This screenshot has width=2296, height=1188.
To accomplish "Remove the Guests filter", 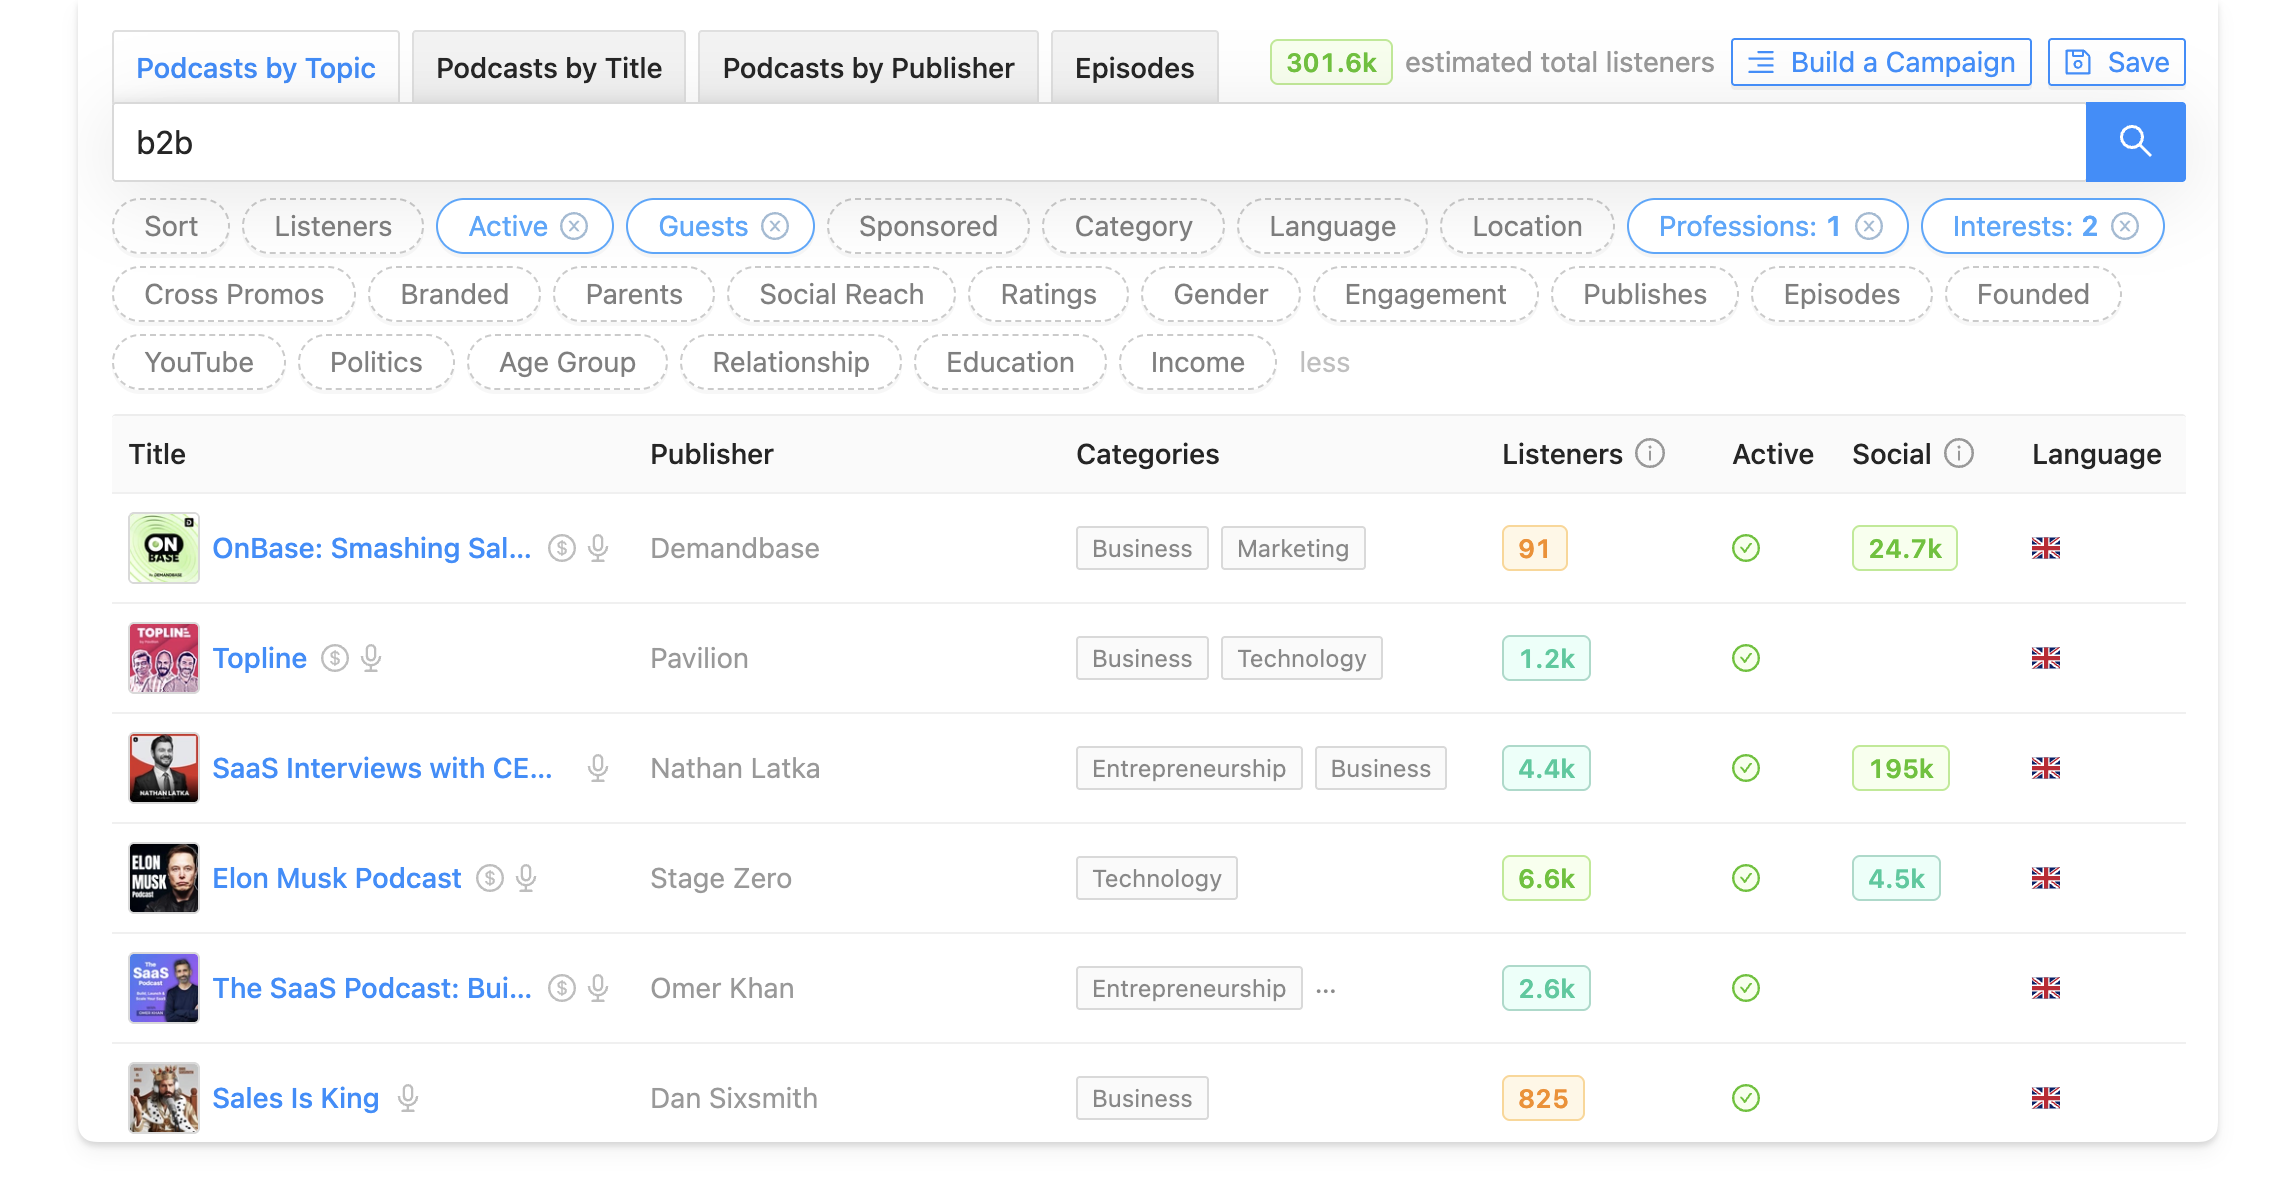I will click(776, 226).
